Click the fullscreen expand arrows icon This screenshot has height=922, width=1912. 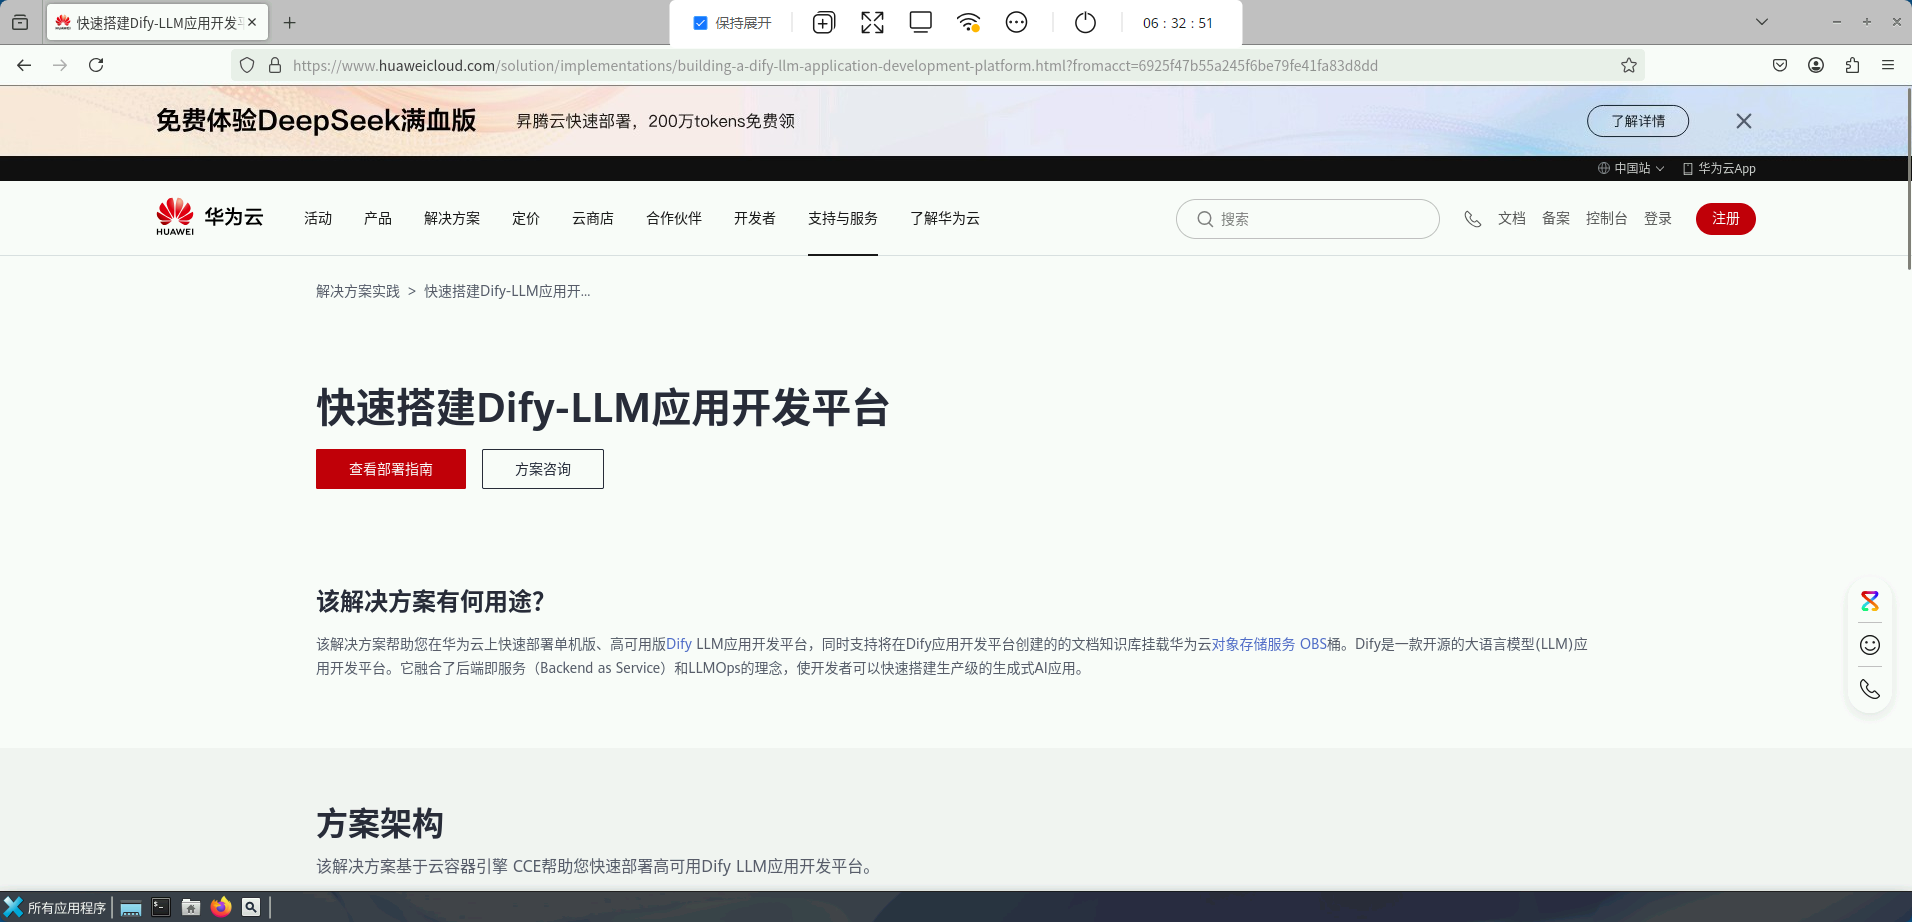click(872, 23)
